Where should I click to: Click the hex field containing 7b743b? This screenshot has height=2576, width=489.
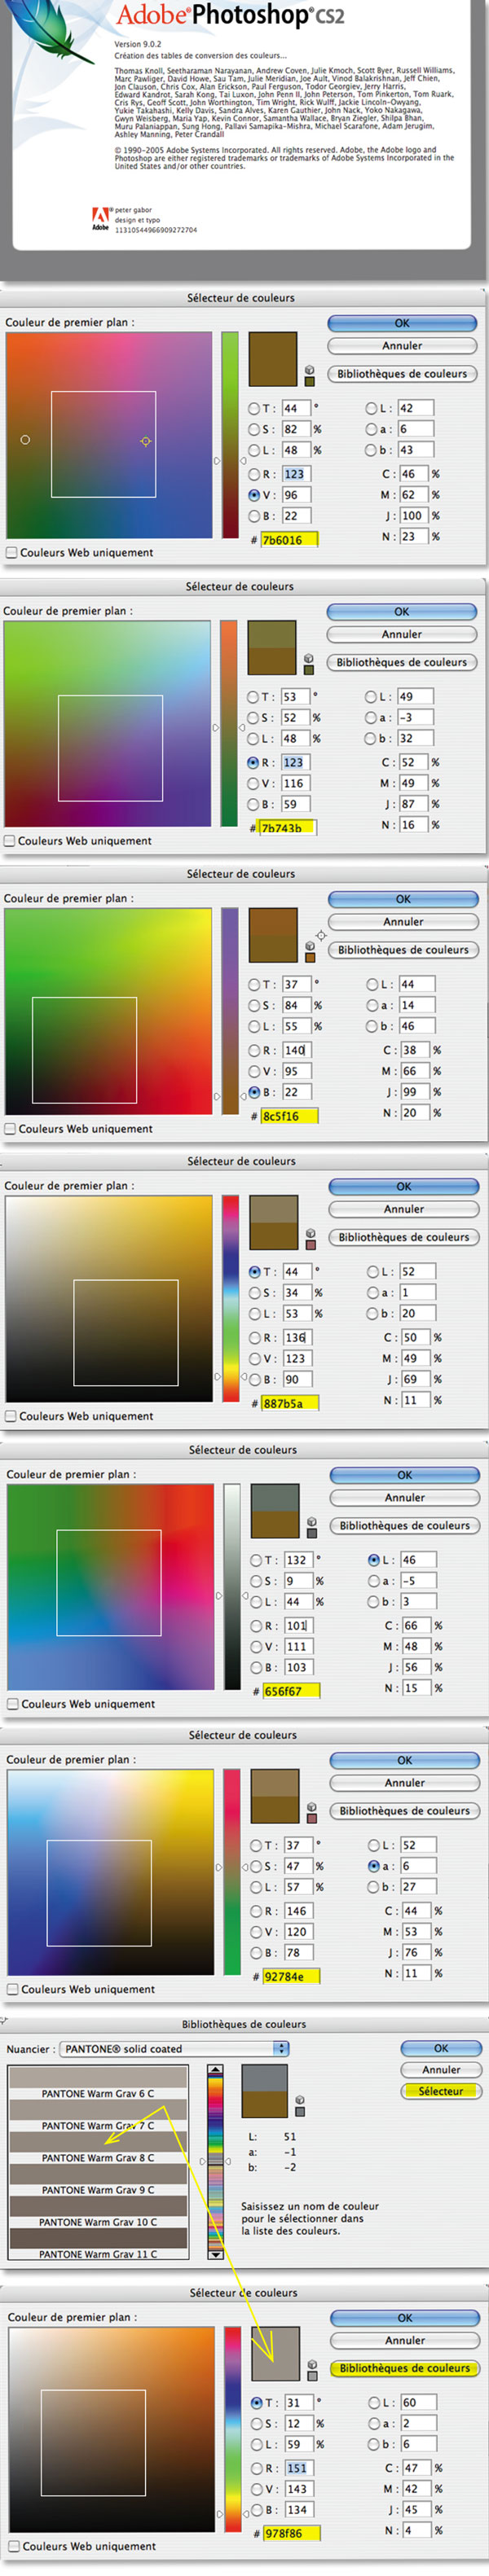click(287, 828)
